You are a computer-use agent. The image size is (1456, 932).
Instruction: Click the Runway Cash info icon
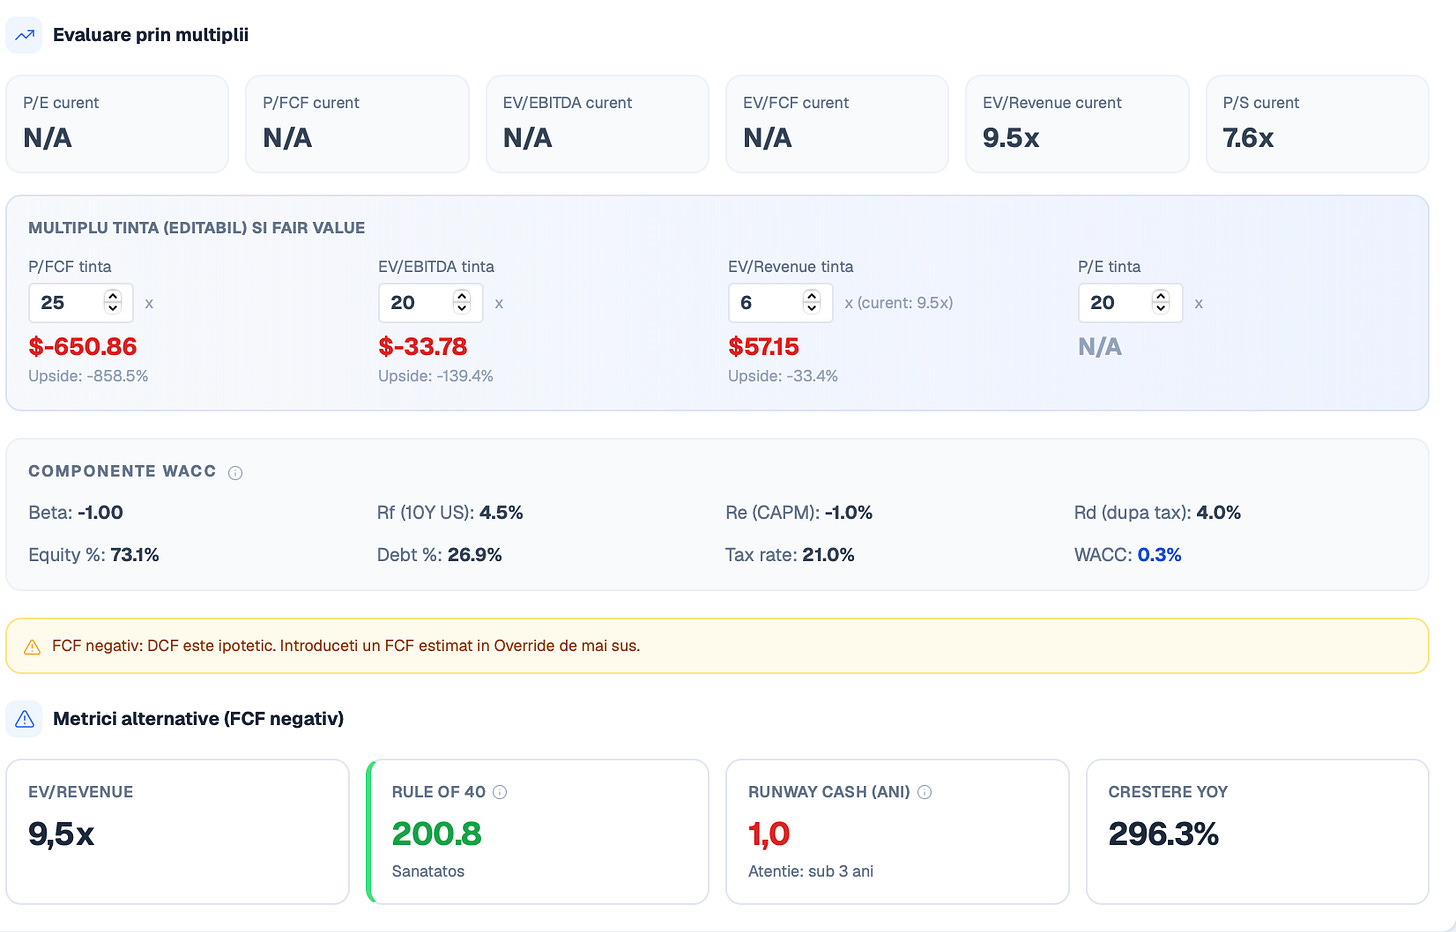(925, 792)
